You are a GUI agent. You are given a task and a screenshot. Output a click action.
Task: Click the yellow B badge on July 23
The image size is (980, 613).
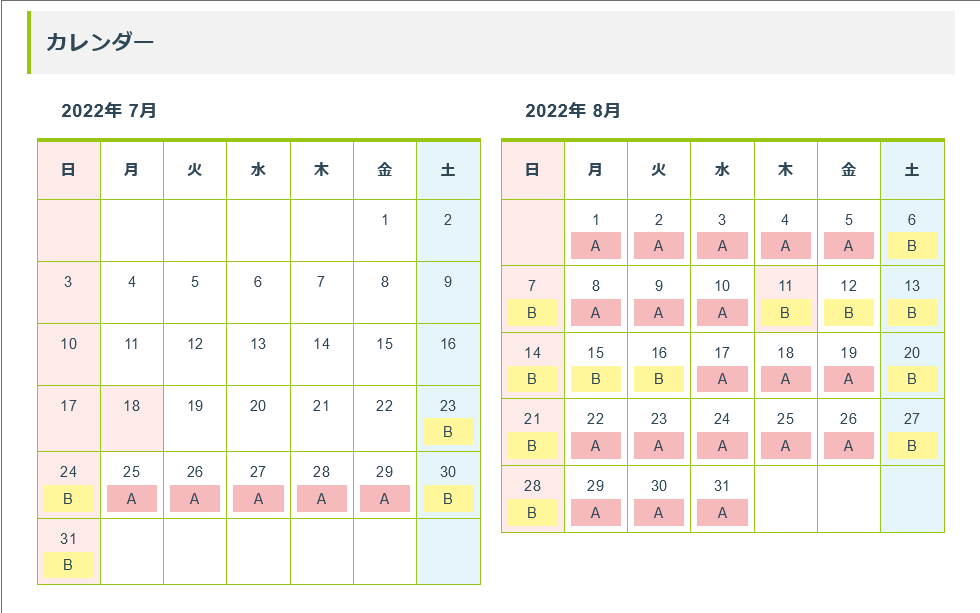click(x=447, y=432)
